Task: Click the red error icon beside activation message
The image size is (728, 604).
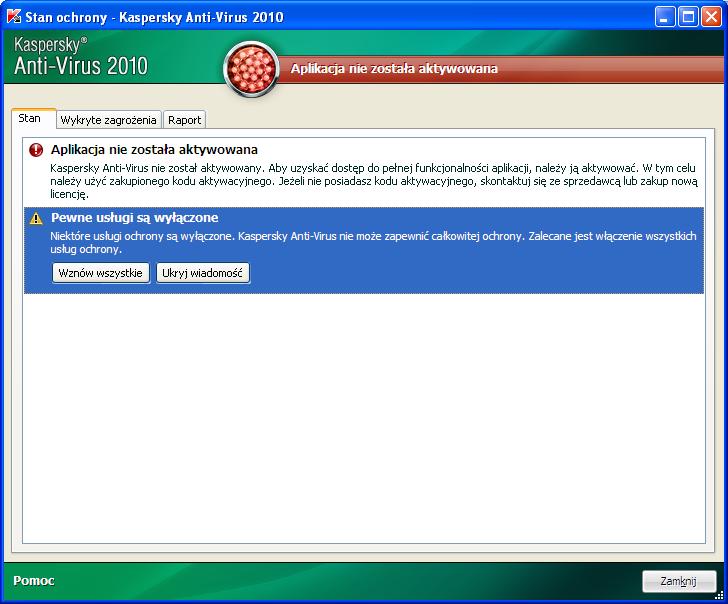Action: 36,150
